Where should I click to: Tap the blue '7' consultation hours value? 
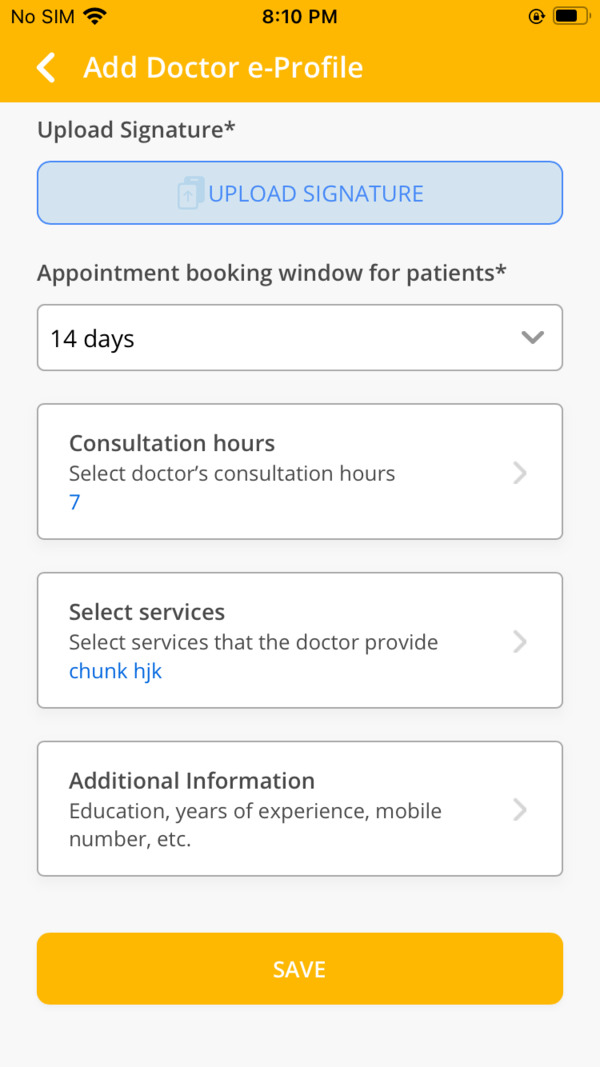(75, 503)
